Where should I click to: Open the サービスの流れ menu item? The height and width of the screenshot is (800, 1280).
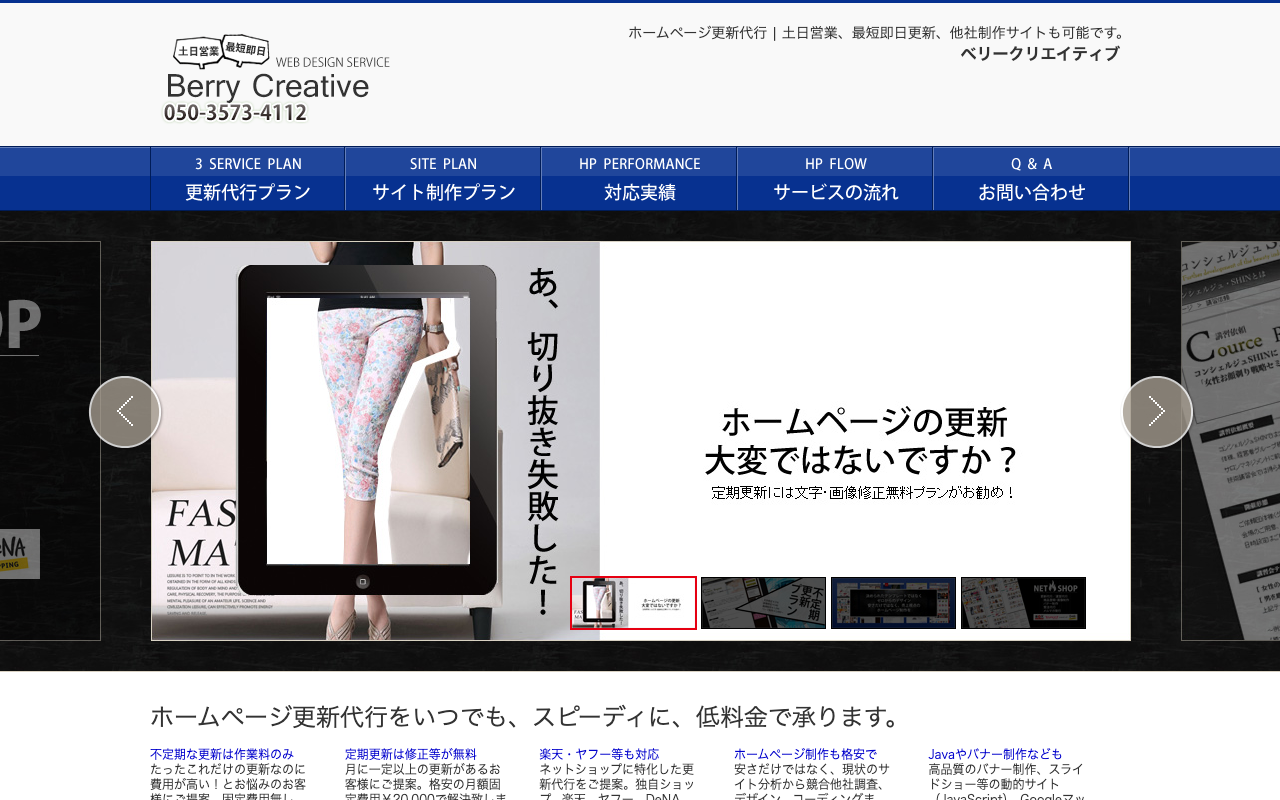click(x=836, y=179)
